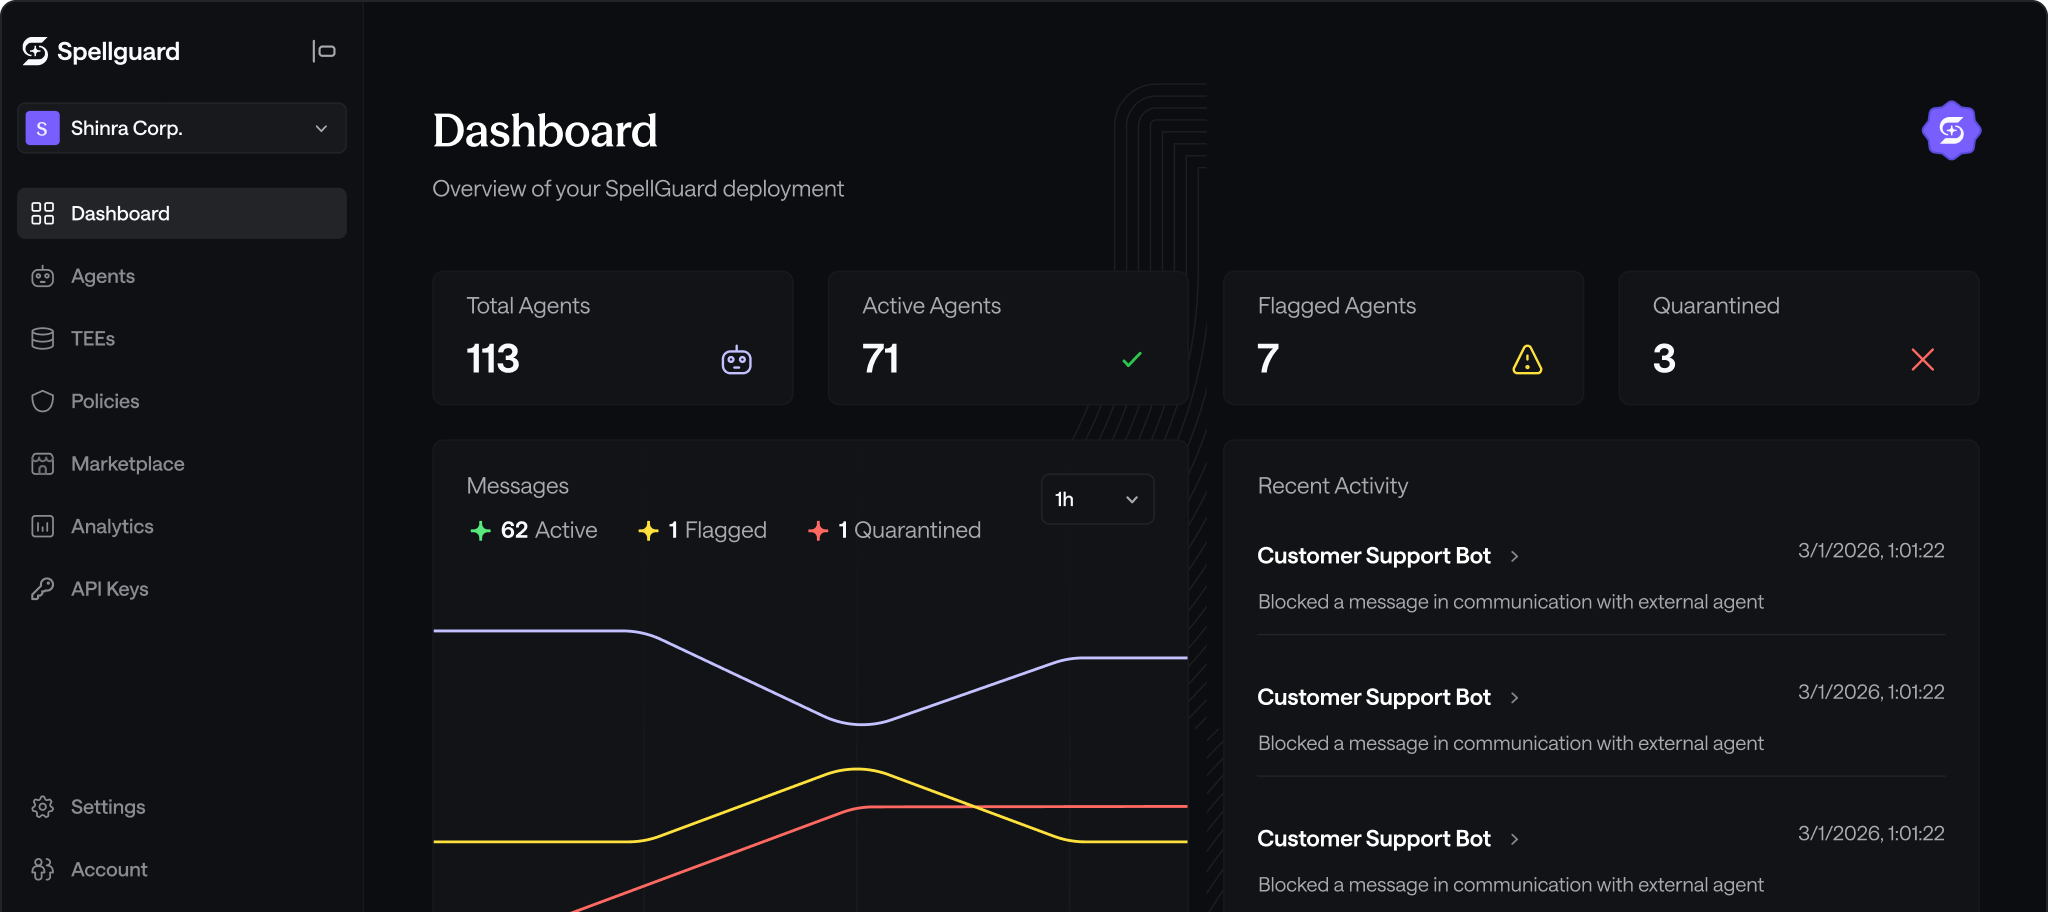Open Settings from the sidebar
This screenshot has height=912, width=2048.
182,807
